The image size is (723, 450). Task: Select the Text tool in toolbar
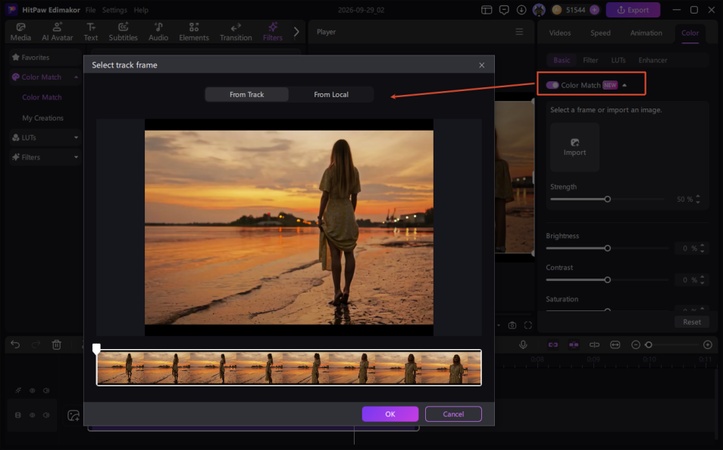pos(91,32)
